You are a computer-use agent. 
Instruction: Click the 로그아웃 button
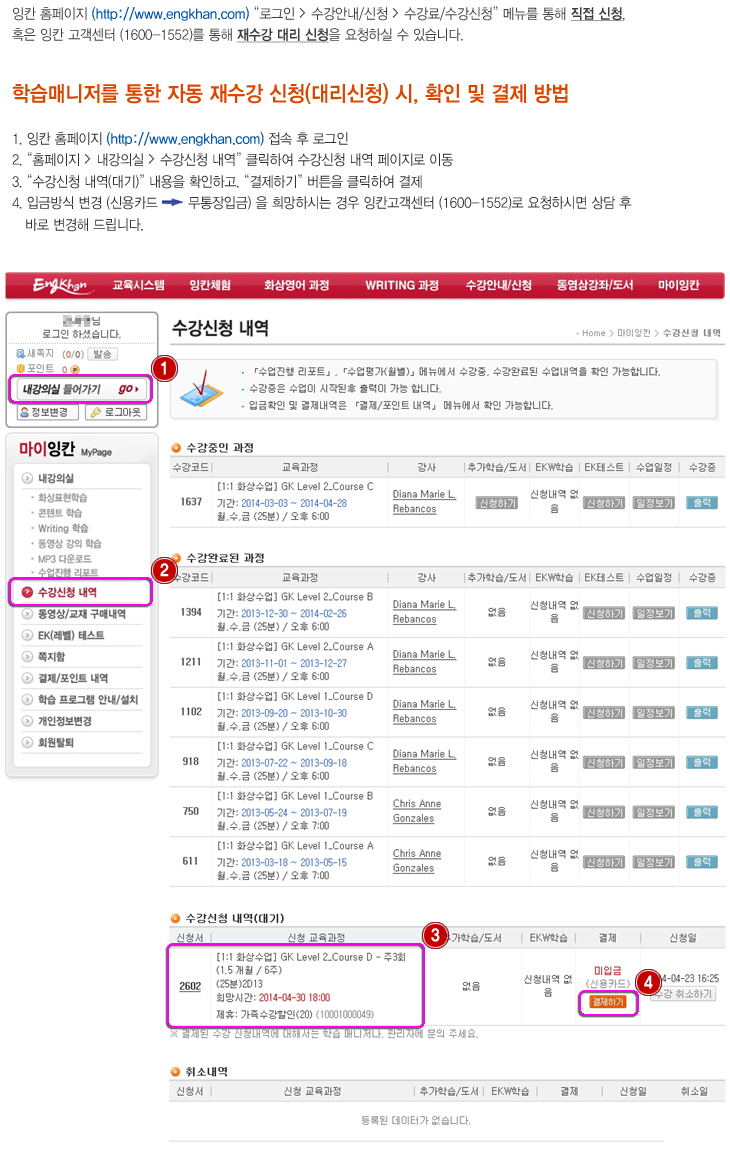[x=116, y=412]
